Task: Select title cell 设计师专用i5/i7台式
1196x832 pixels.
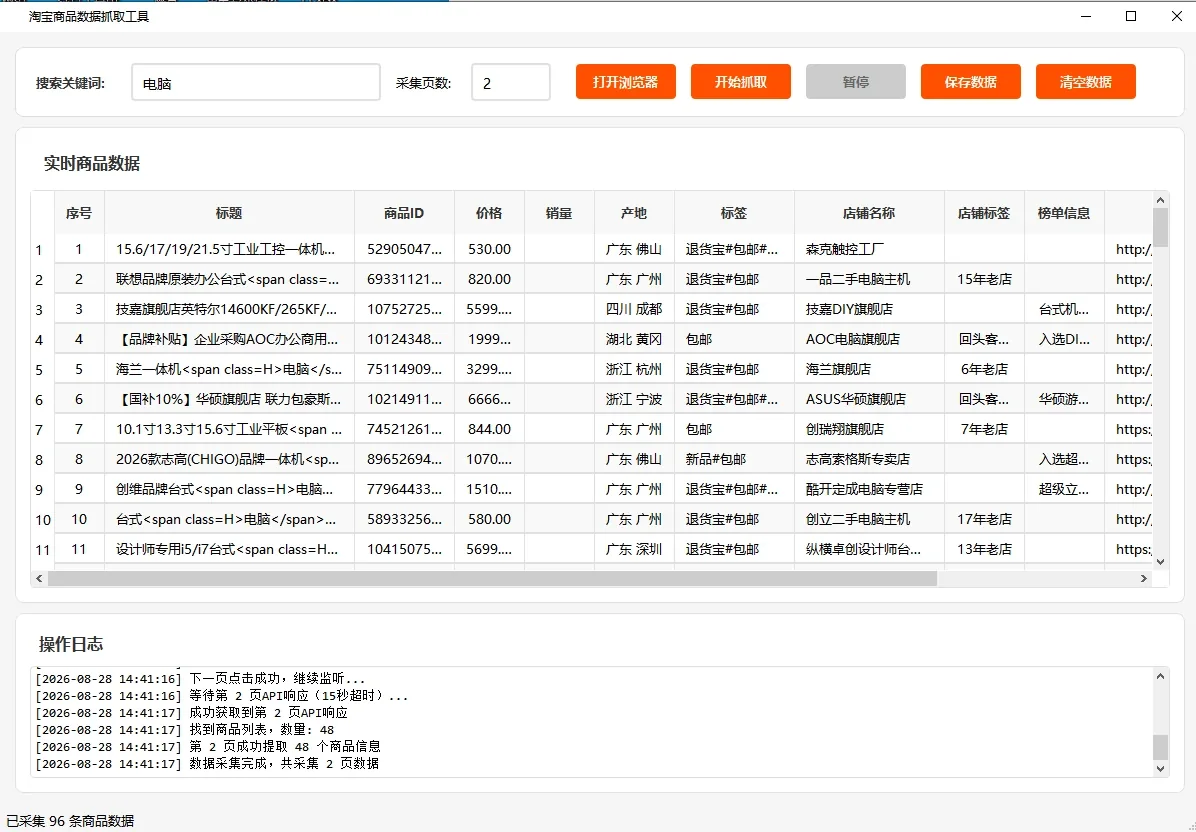Action: [230, 549]
